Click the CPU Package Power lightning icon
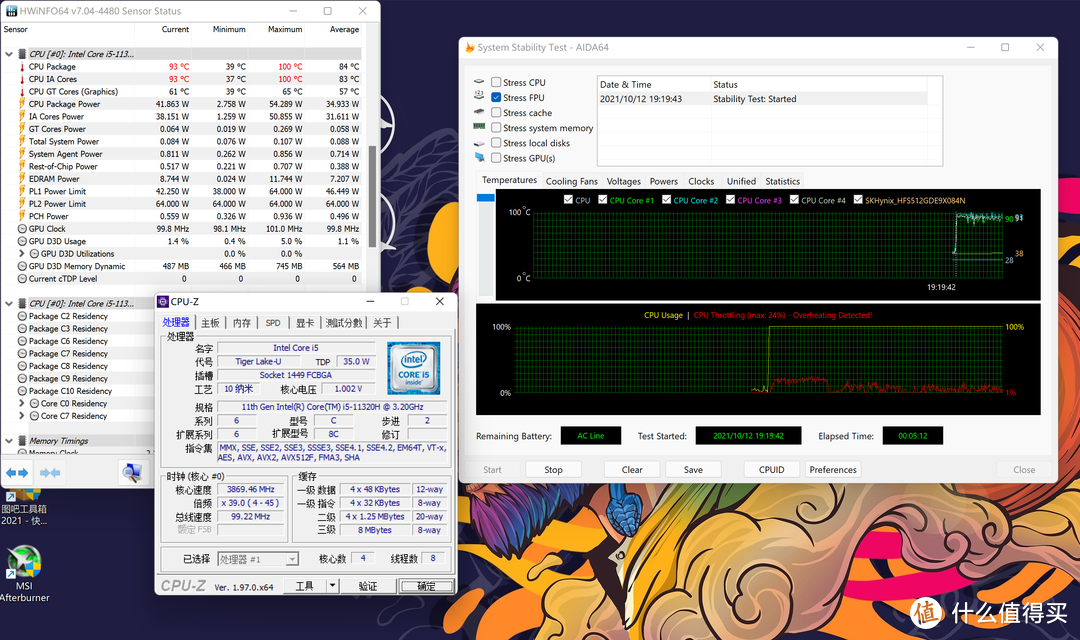The width and height of the screenshot is (1080, 640). click(22, 104)
